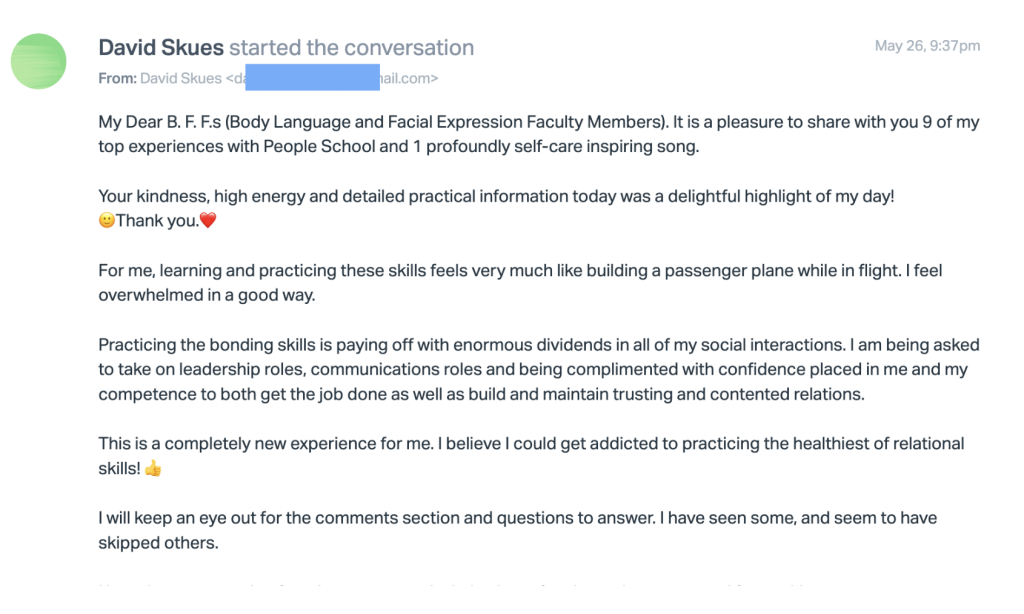Image resolution: width=1024 pixels, height=614 pixels.
Task: Click the thumbs up emoji after skills!
Action: pos(153,468)
